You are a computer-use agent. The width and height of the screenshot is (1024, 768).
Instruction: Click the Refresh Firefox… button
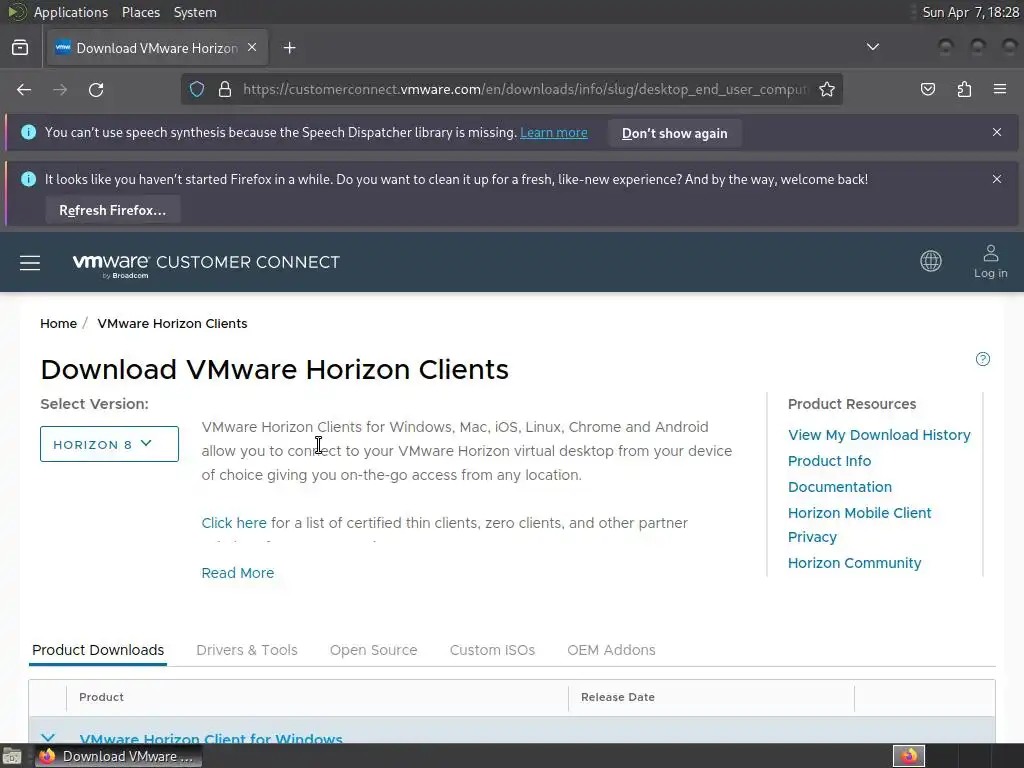pyautogui.click(x=113, y=210)
